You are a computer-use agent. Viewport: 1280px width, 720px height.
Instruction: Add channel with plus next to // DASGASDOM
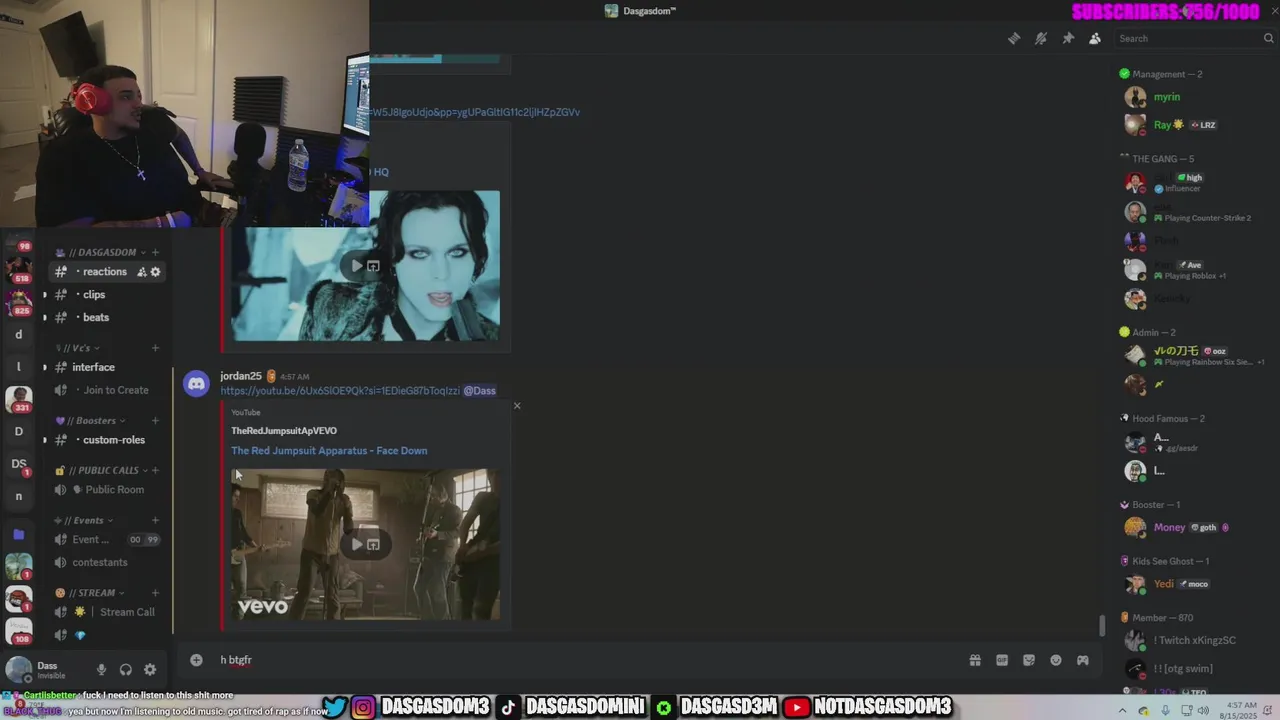click(155, 252)
